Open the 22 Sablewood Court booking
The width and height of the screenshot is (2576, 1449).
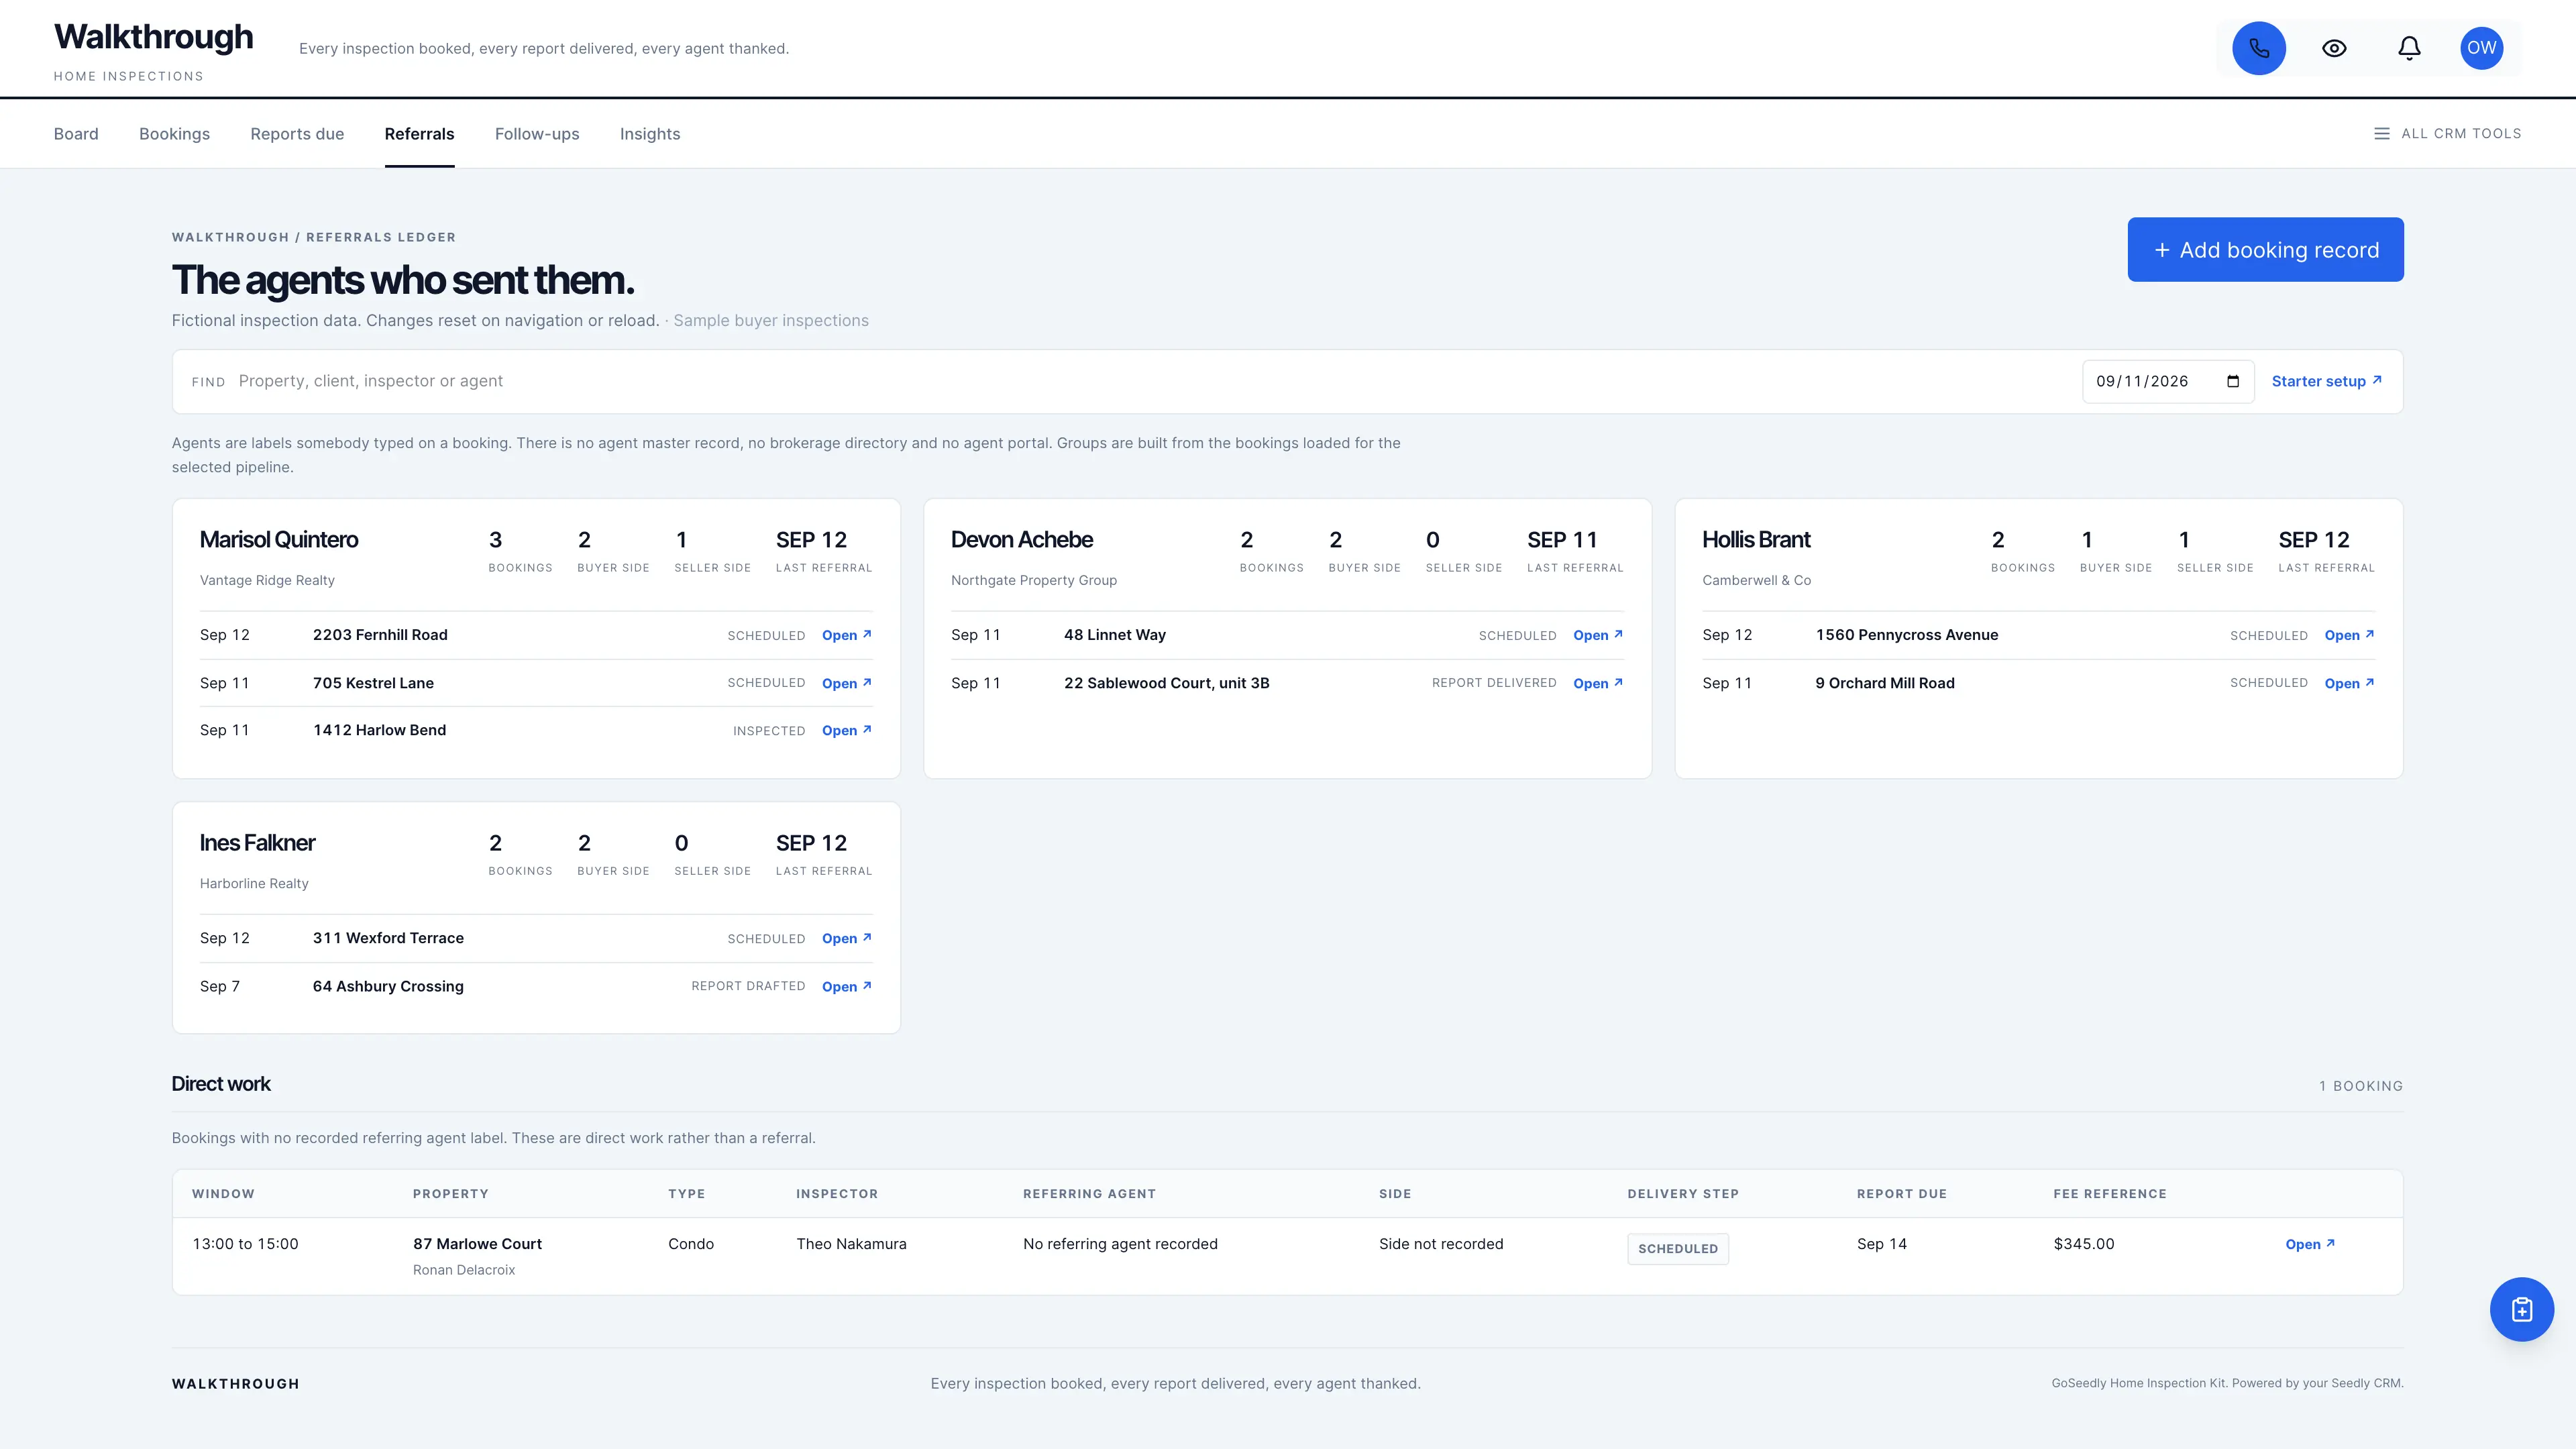tap(1597, 683)
